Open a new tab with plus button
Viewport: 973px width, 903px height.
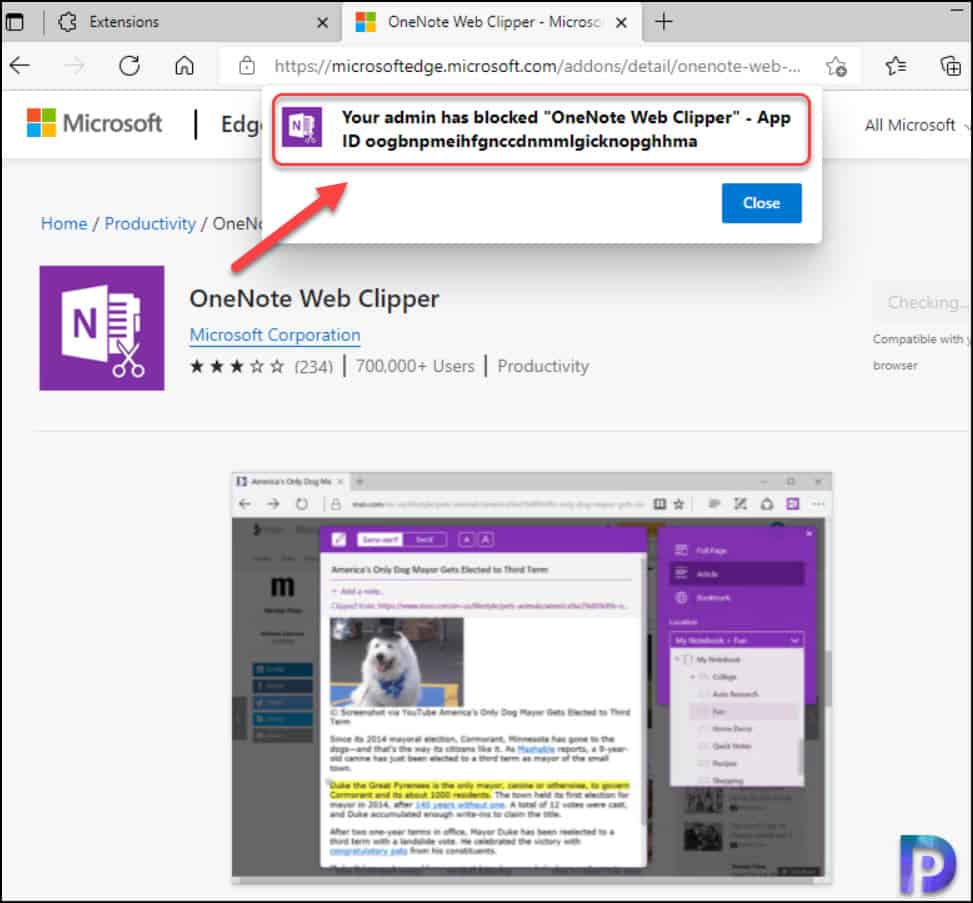point(664,21)
